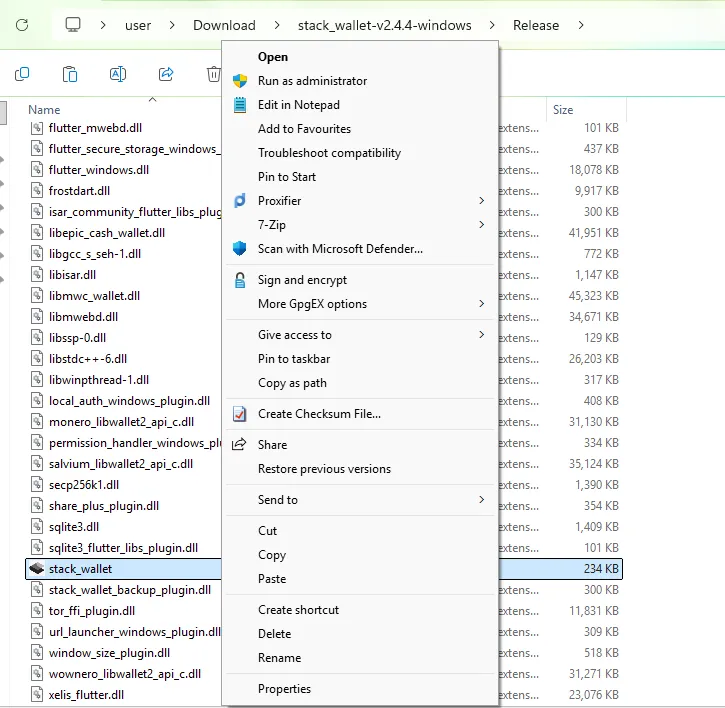Select the file frostdart.dll
725x708 pixels.
pyautogui.click(x=79, y=191)
